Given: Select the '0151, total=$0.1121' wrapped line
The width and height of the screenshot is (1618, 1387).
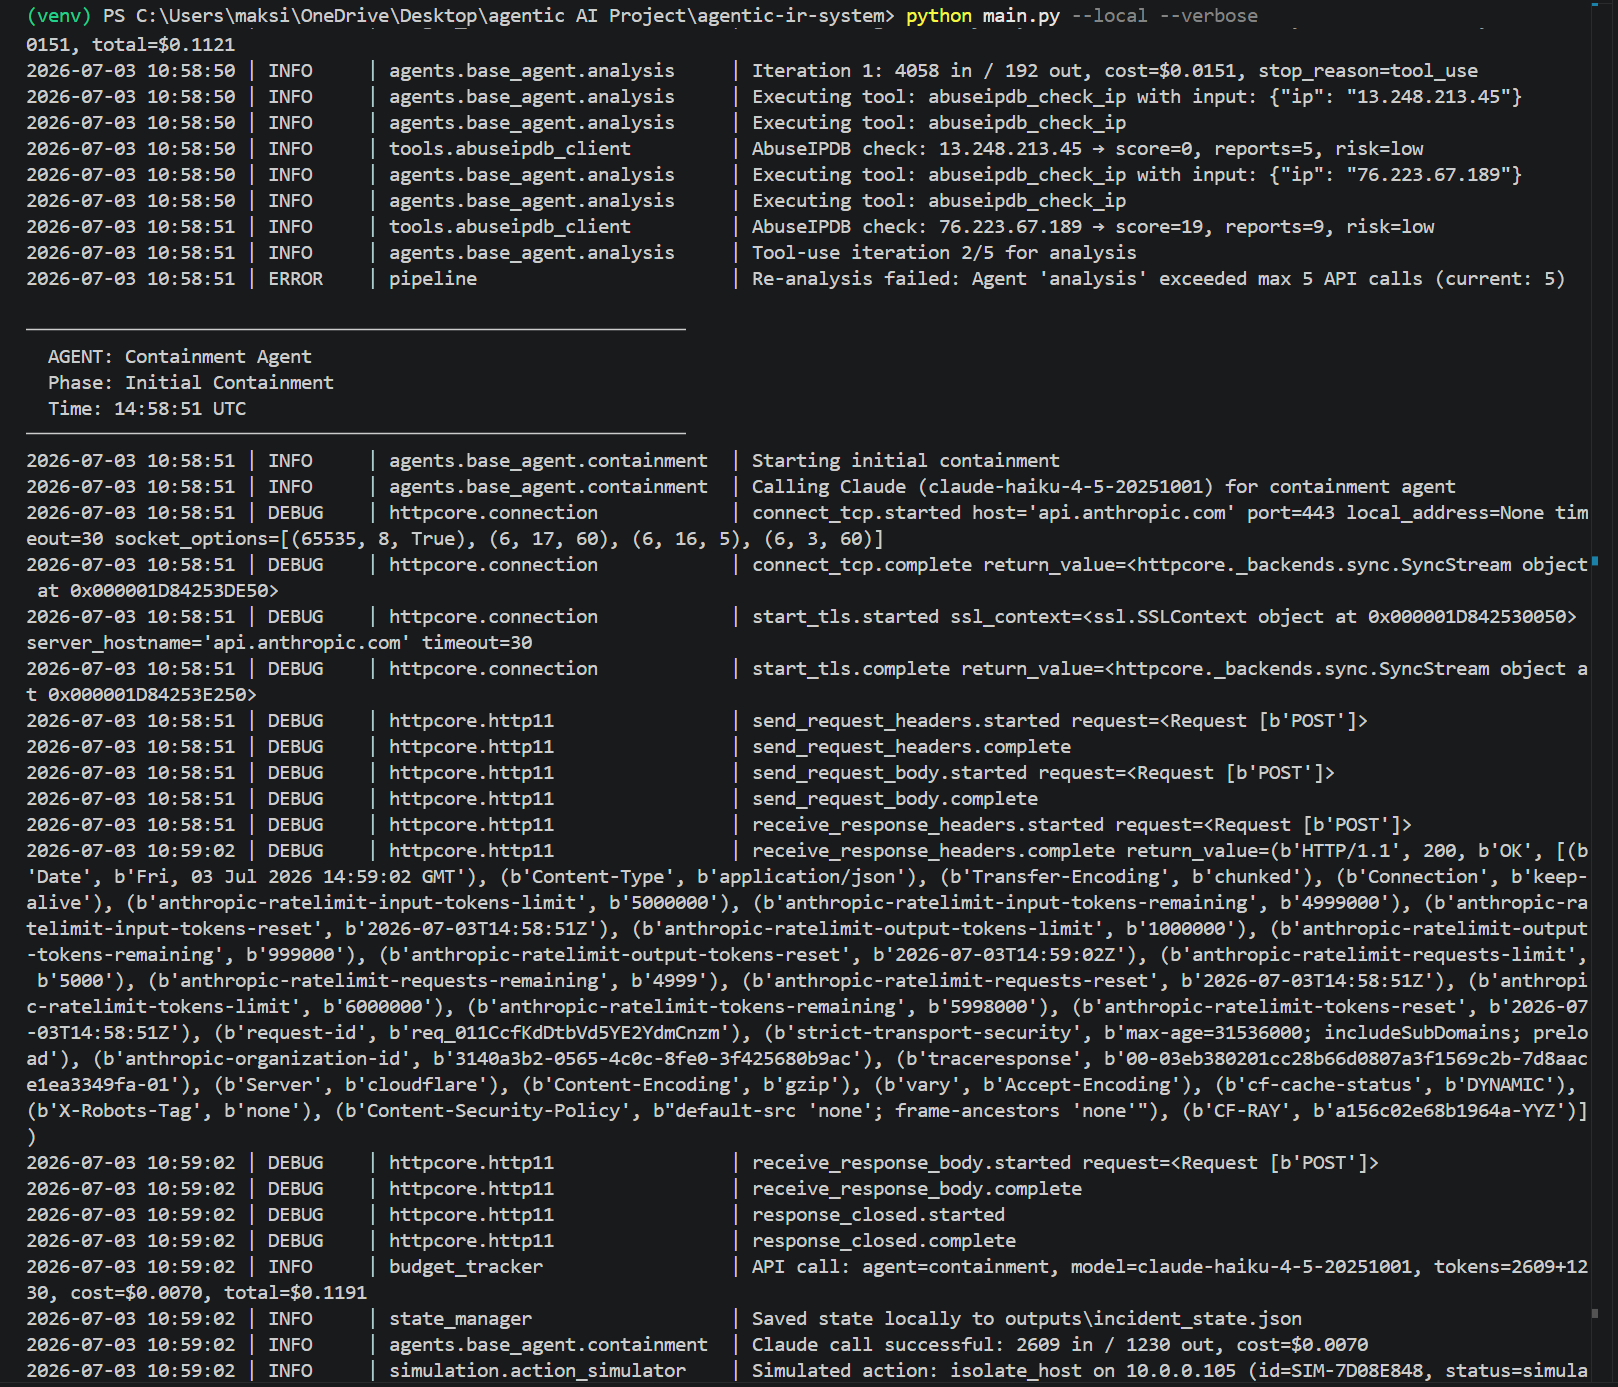Looking at the screenshot, I should (x=131, y=44).
